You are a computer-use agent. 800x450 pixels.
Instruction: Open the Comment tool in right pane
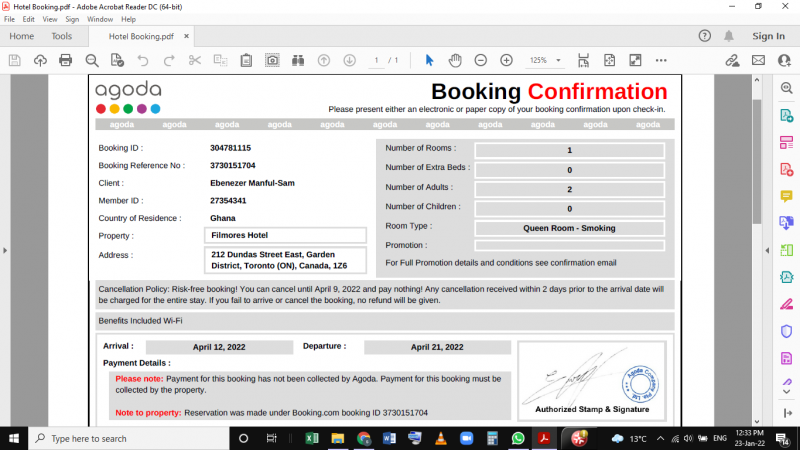(786, 196)
